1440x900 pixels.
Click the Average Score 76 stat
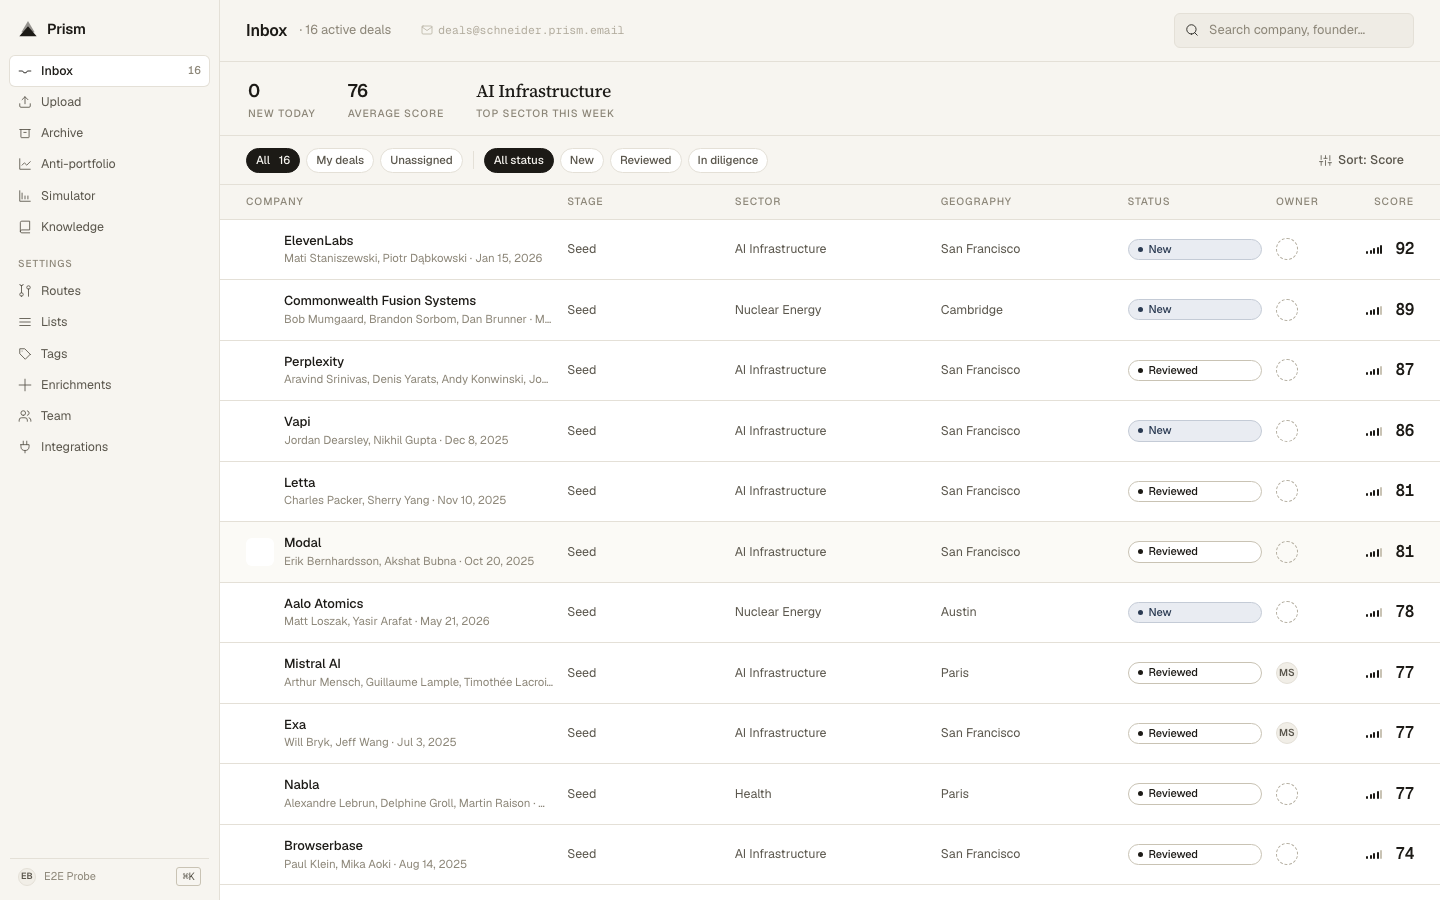coord(396,100)
